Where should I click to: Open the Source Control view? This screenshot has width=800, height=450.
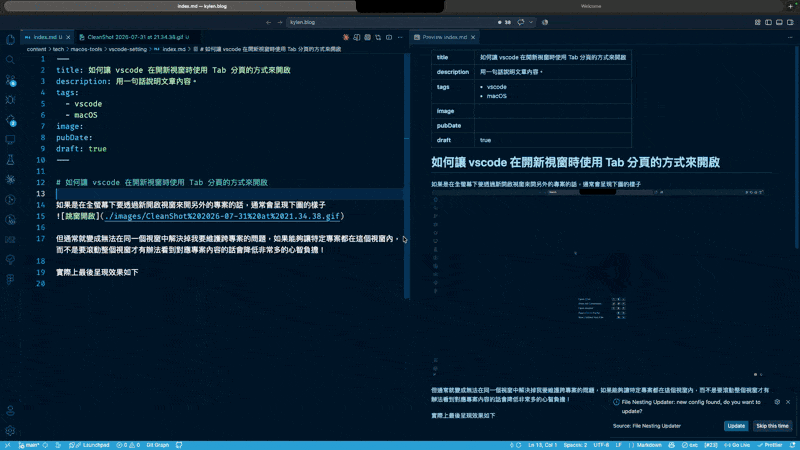coord(10,80)
